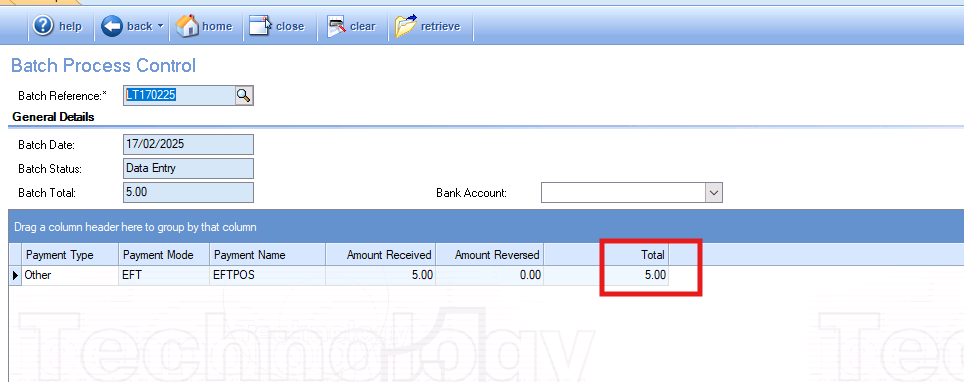Click the 'Other' payment type cell
The width and height of the screenshot is (964, 382).
(70, 276)
